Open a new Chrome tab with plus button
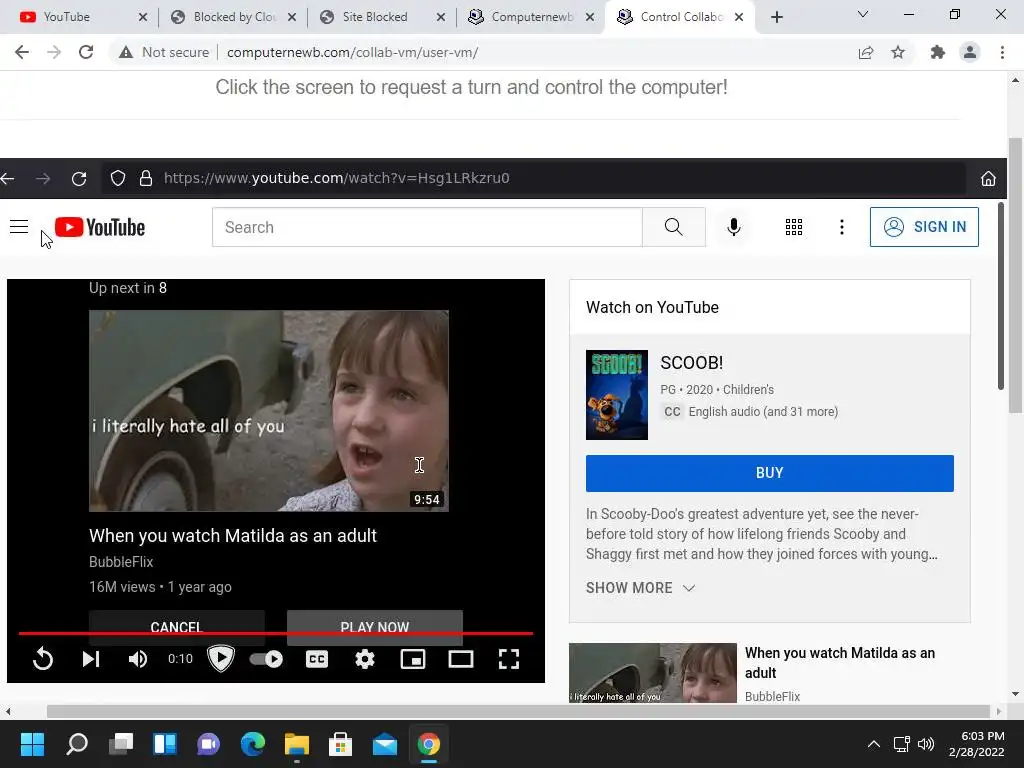Screen dimensions: 1024x768 click(x=776, y=17)
